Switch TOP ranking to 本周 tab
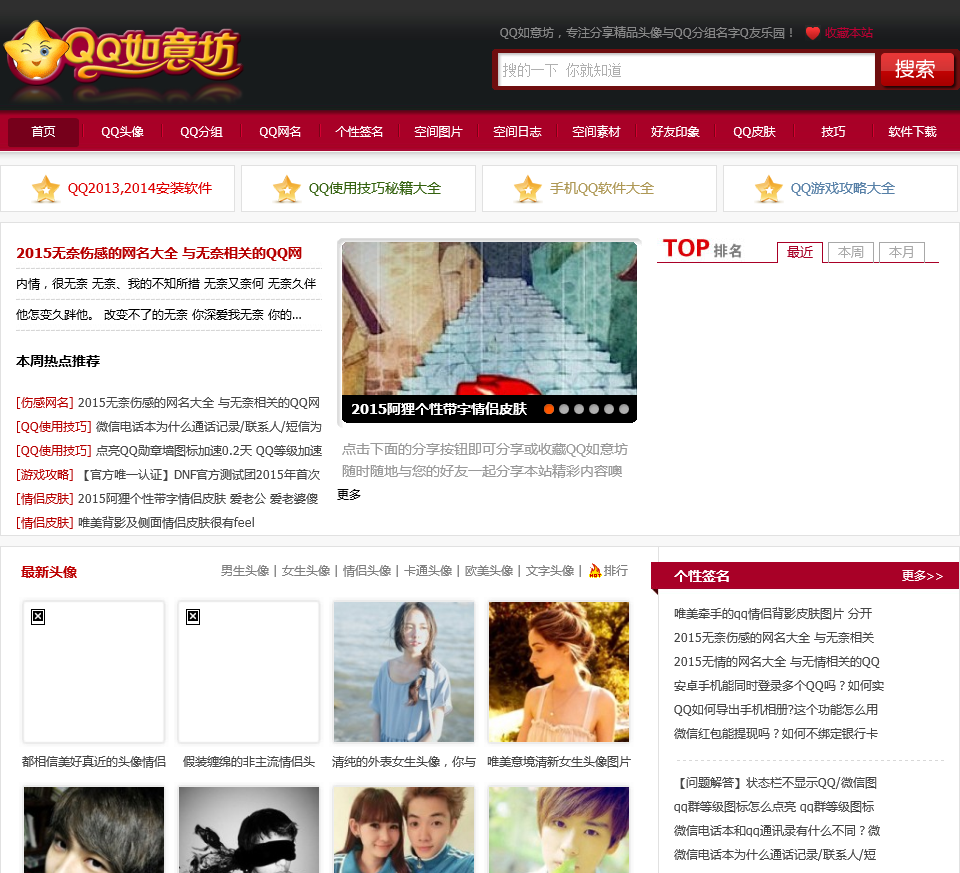 pos(851,252)
